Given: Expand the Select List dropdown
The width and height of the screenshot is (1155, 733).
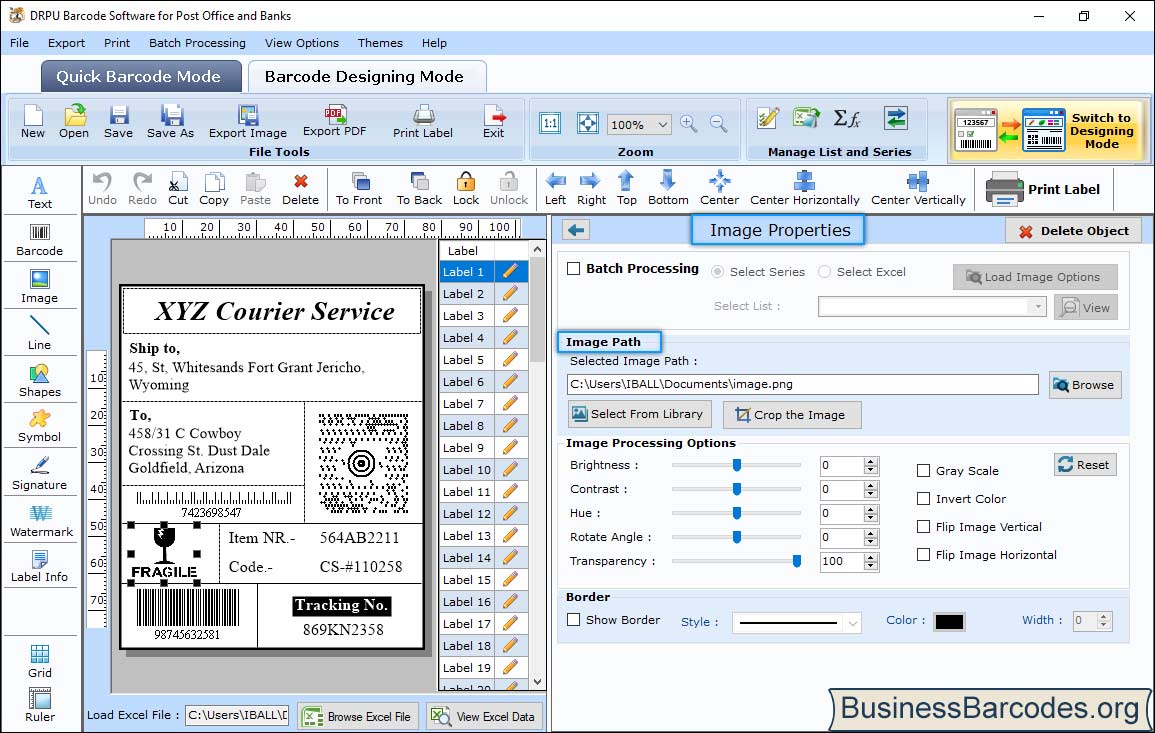Looking at the screenshot, I should pyautogui.click(x=1038, y=306).
